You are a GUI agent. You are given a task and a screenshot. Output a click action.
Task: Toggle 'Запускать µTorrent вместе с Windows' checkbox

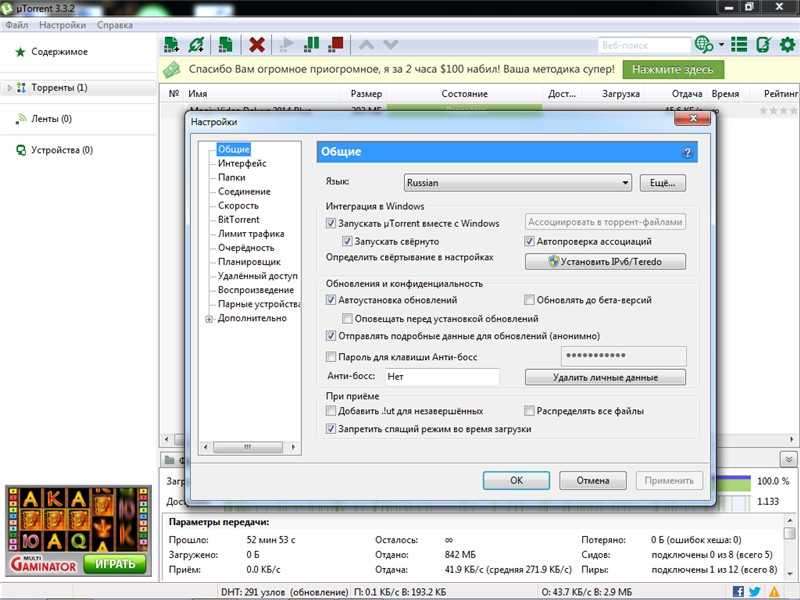point(331,223)
